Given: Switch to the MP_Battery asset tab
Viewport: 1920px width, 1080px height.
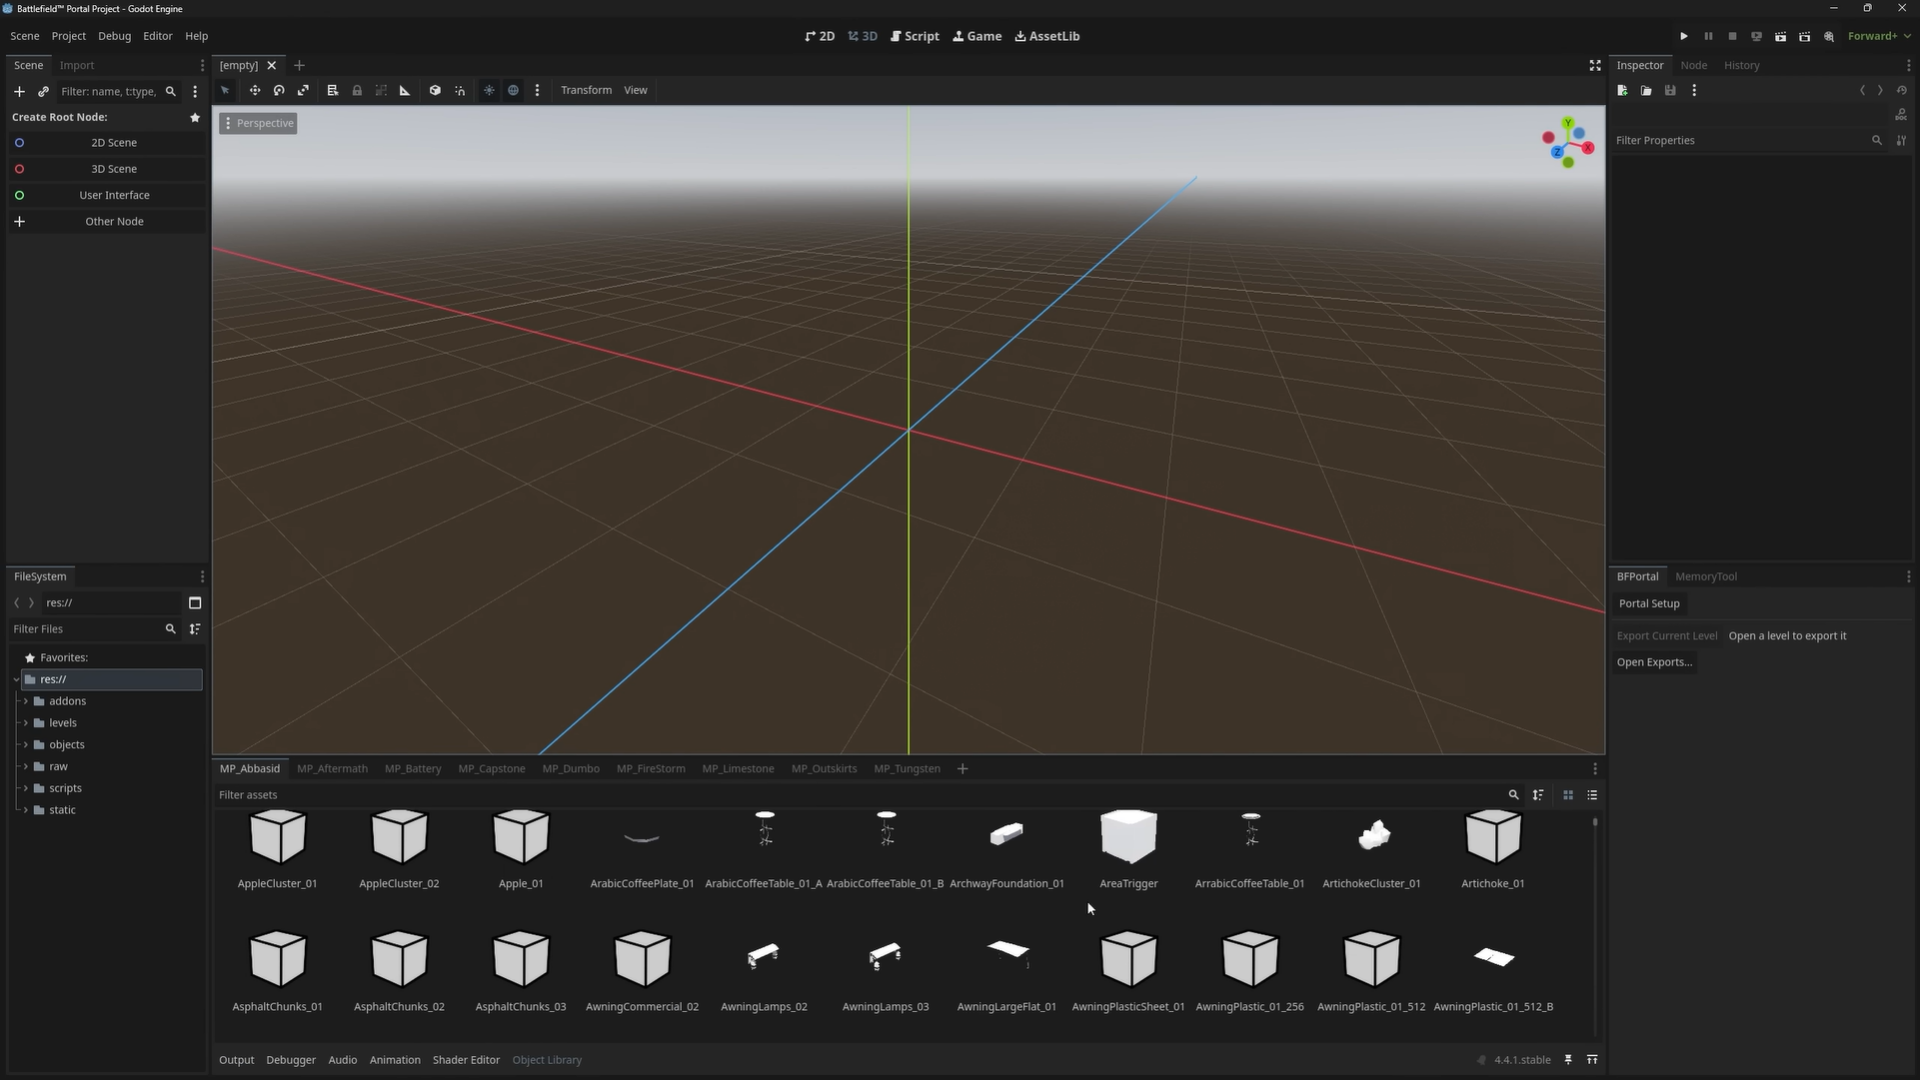Looking at the screenshot, I should tap(412, 769).
